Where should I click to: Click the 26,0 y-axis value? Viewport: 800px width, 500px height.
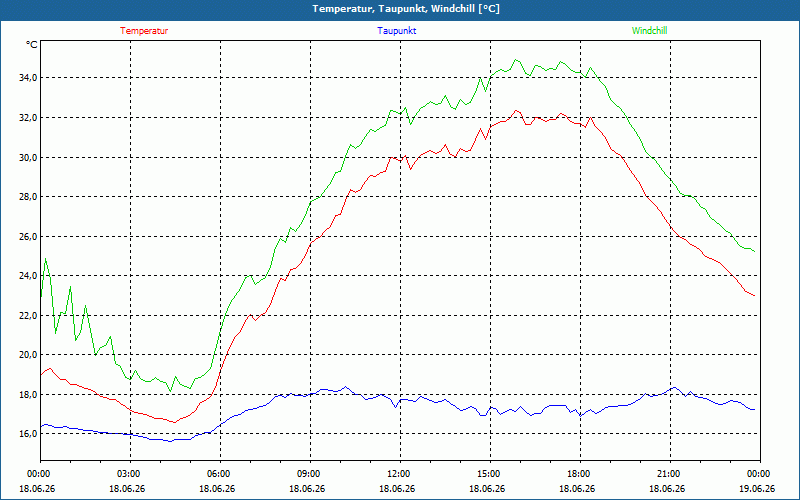[28, 236]
